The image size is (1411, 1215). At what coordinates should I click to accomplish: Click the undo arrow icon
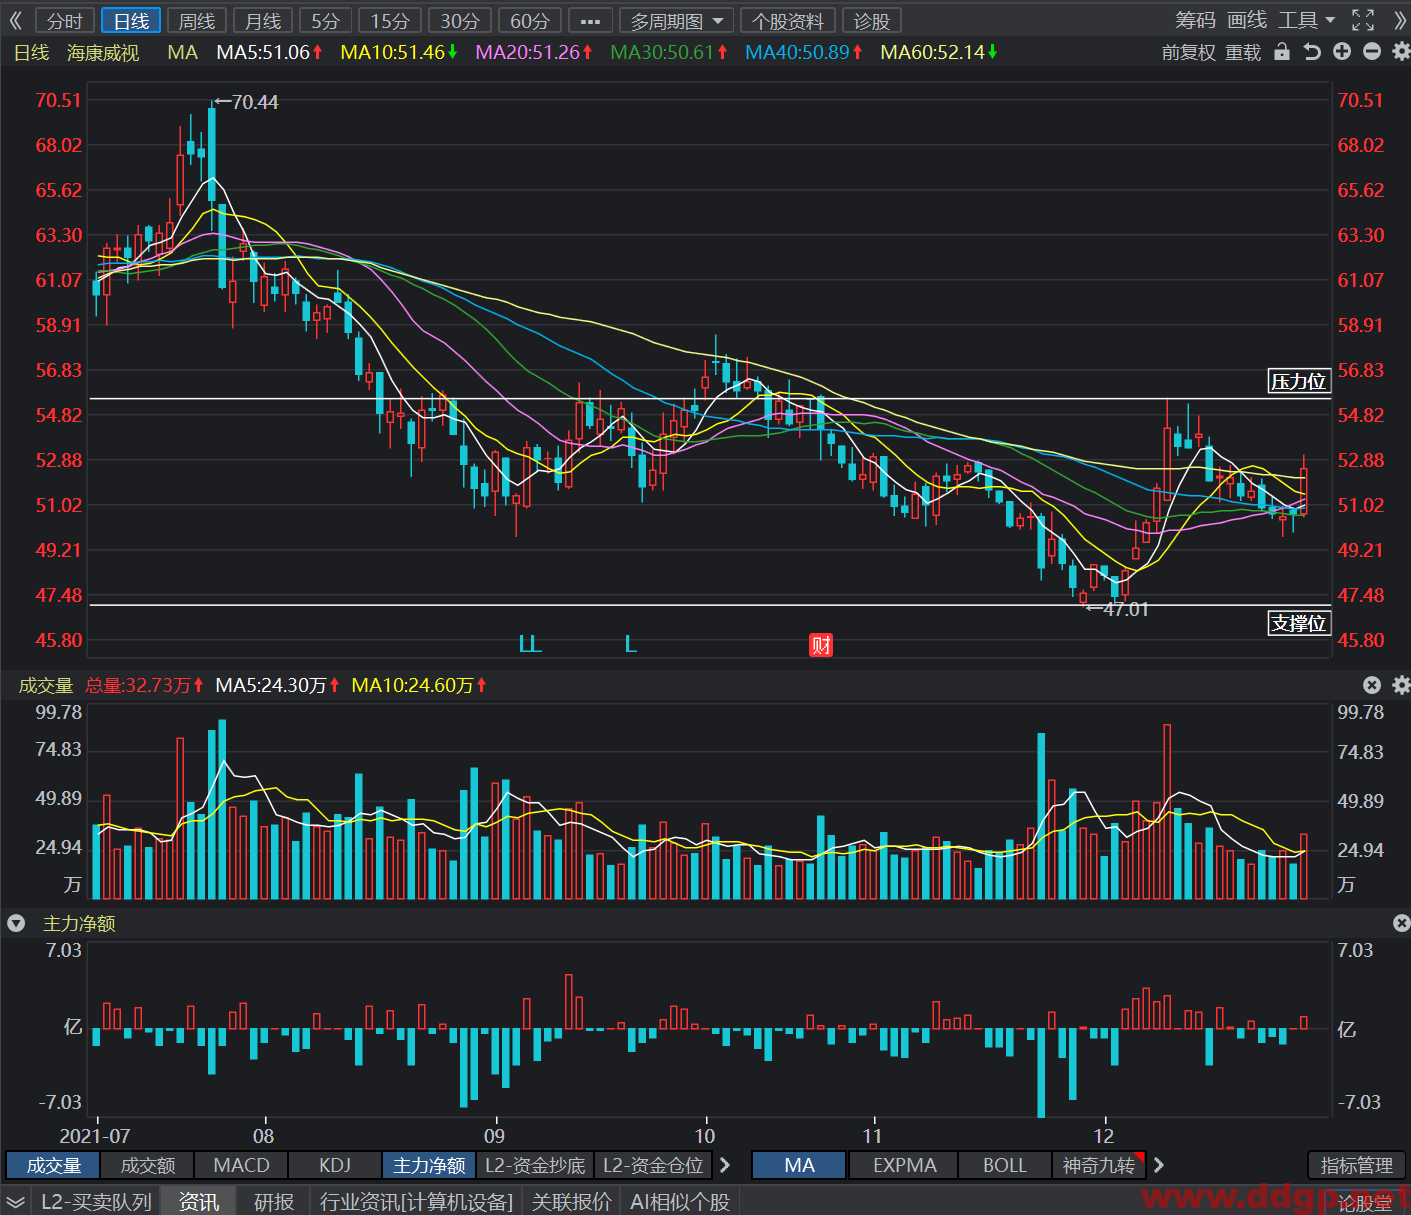(x=1312, y=52)
